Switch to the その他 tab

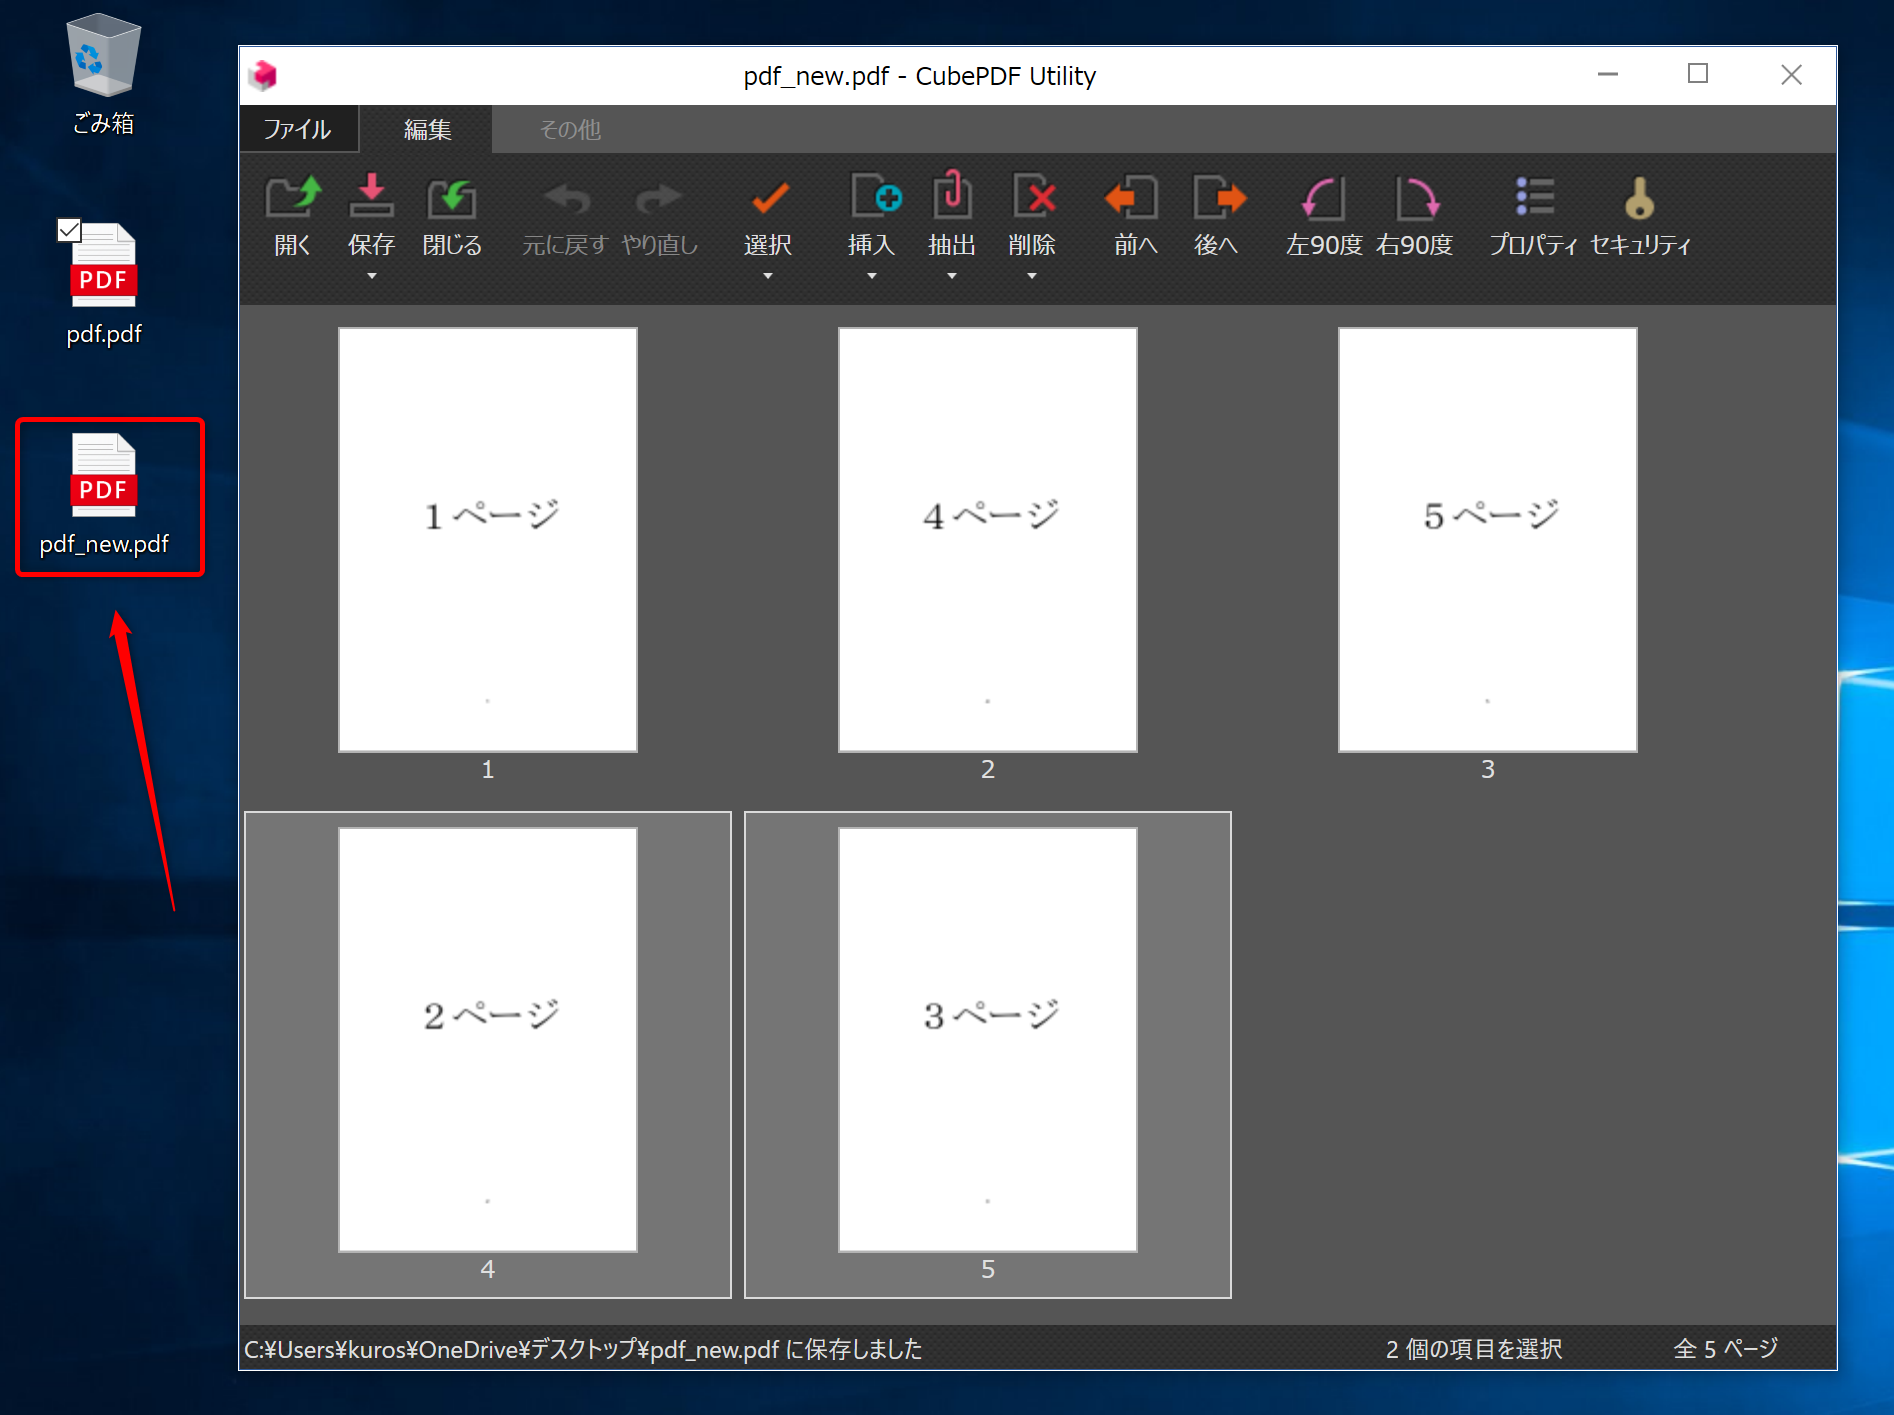[570, 130]
